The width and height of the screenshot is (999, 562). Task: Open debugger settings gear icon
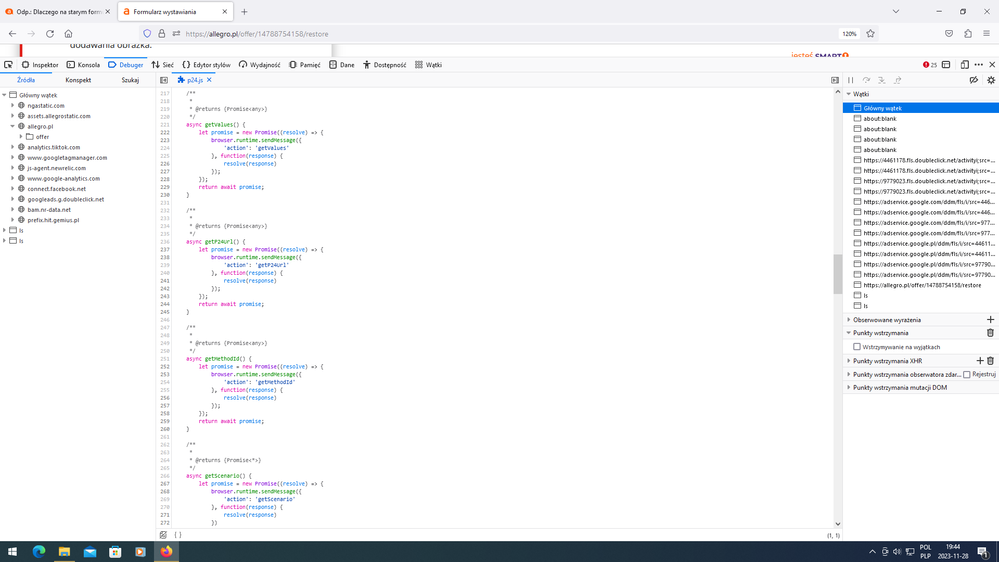click(991, 80)
